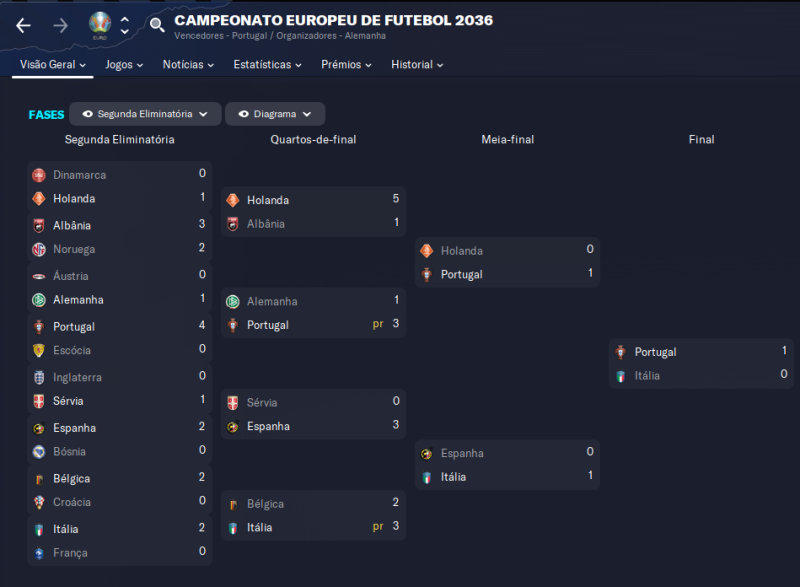
Task: Open the Historial menu
Action: click(x=417, y=64)
